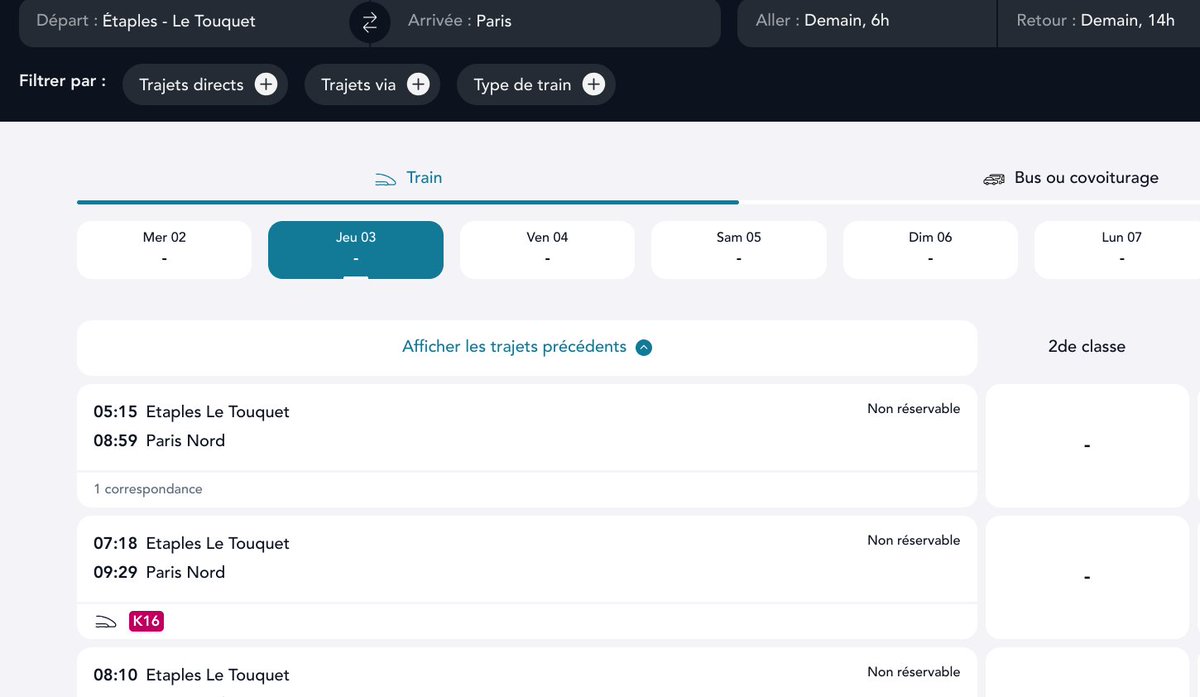This screenshot has width=1200, height=697.
Task: Click the bus icon in Bus ou covoiturage
Action: 994,179
